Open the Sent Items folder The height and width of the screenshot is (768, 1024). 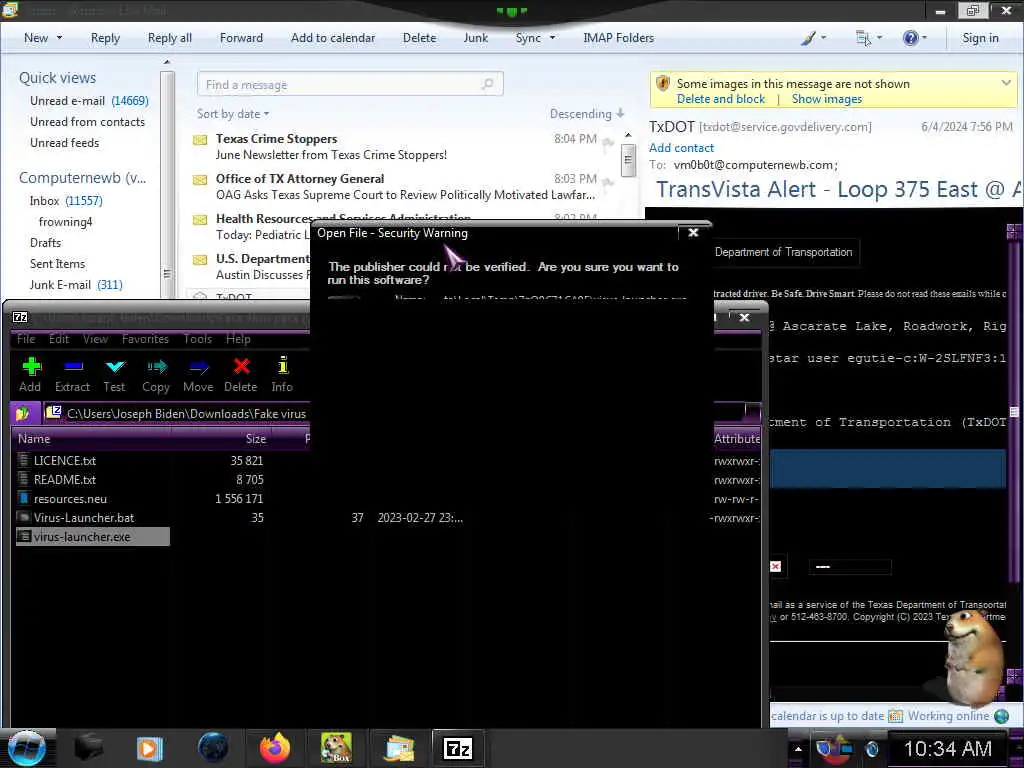point(57,264)
